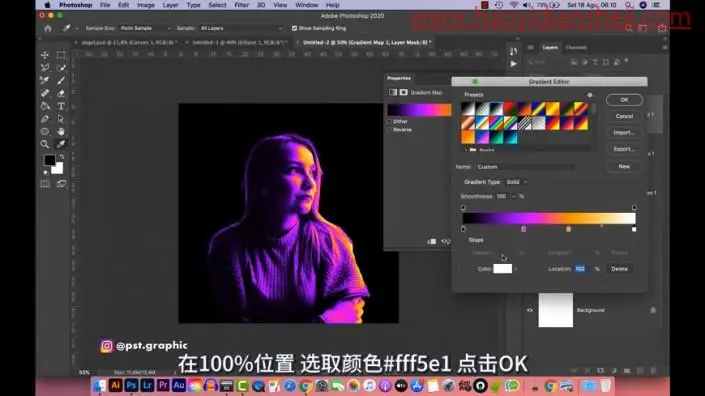Open Lightroom from the Dock

point(147,385)
